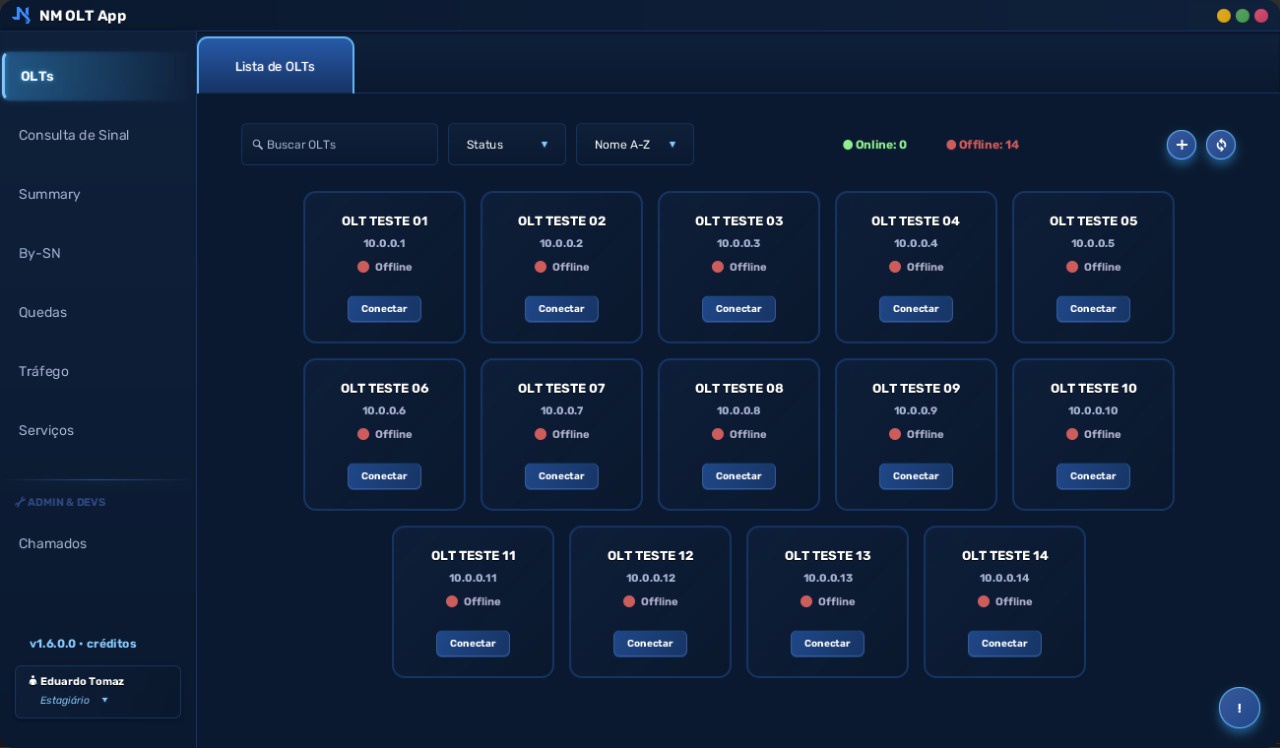Click Conectar on OLT TESTE 09
1280x748 pixels.
pos(916,476)
